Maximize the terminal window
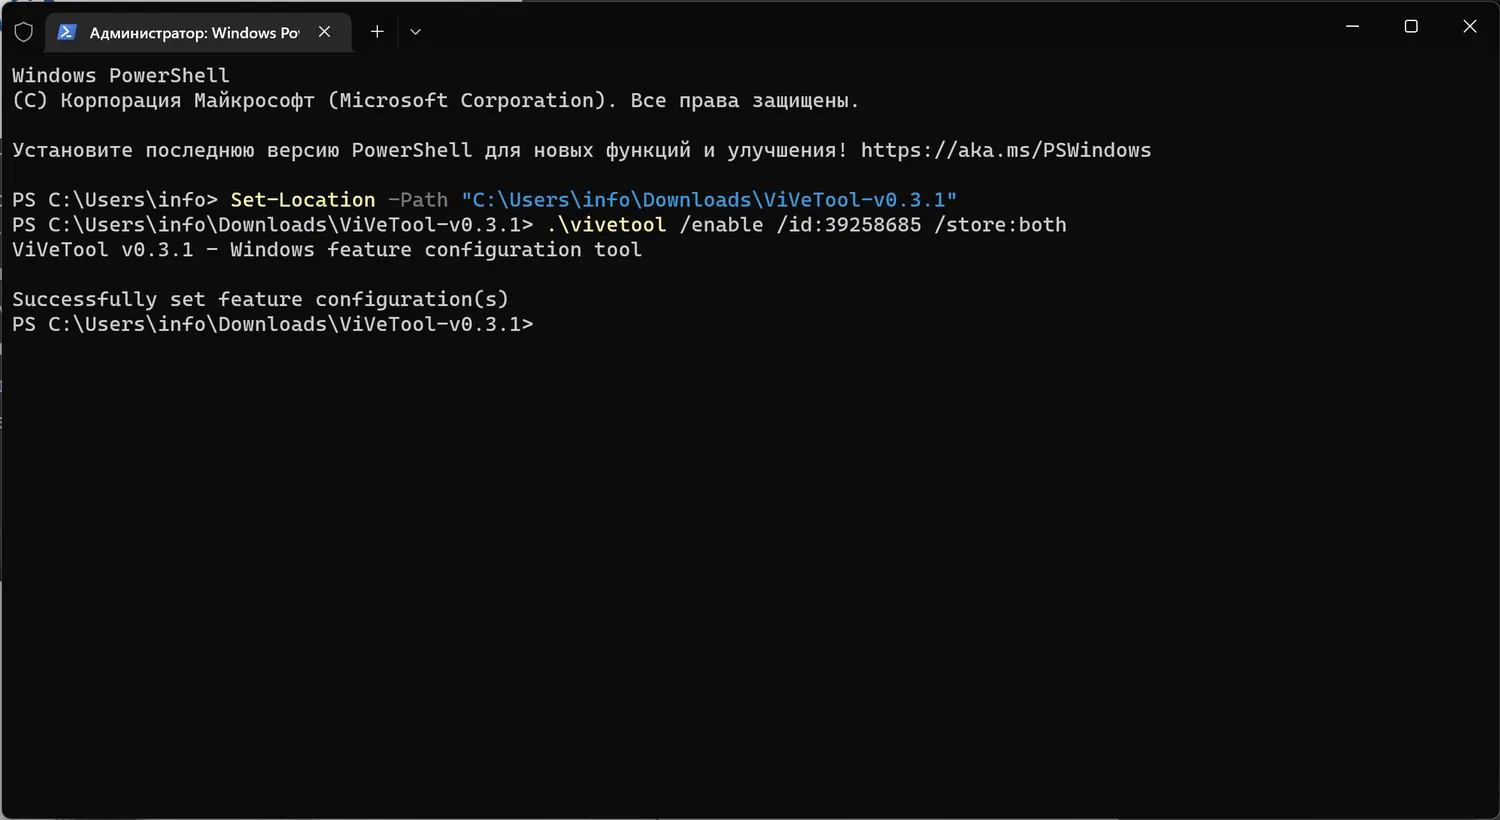 point(1411,27)
